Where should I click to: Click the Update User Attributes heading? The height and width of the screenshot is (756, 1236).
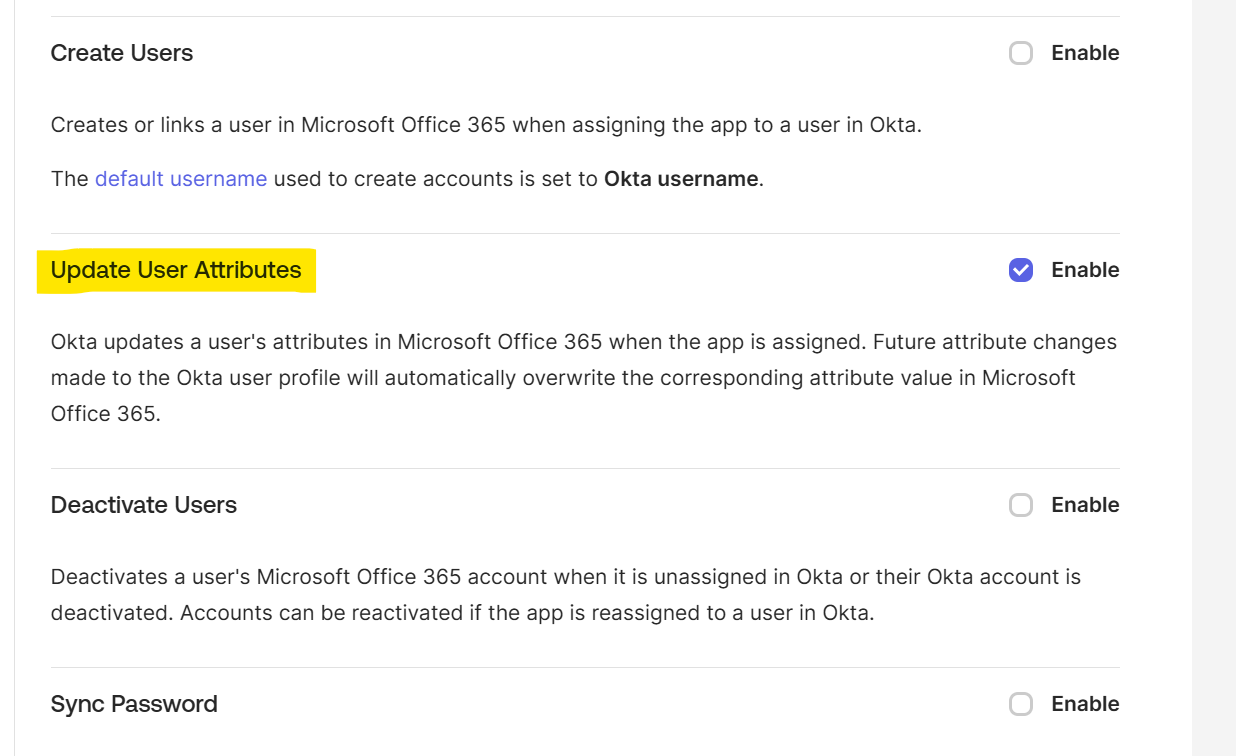coord(176,270)
